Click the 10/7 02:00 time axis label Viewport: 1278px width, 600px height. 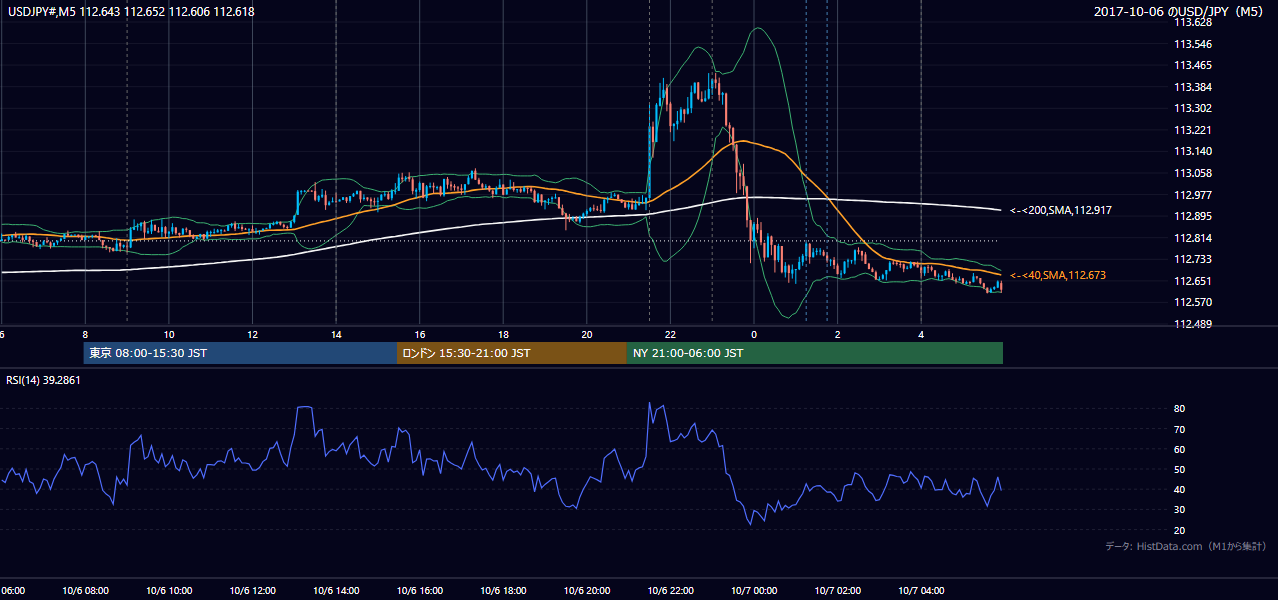[837, 591]
